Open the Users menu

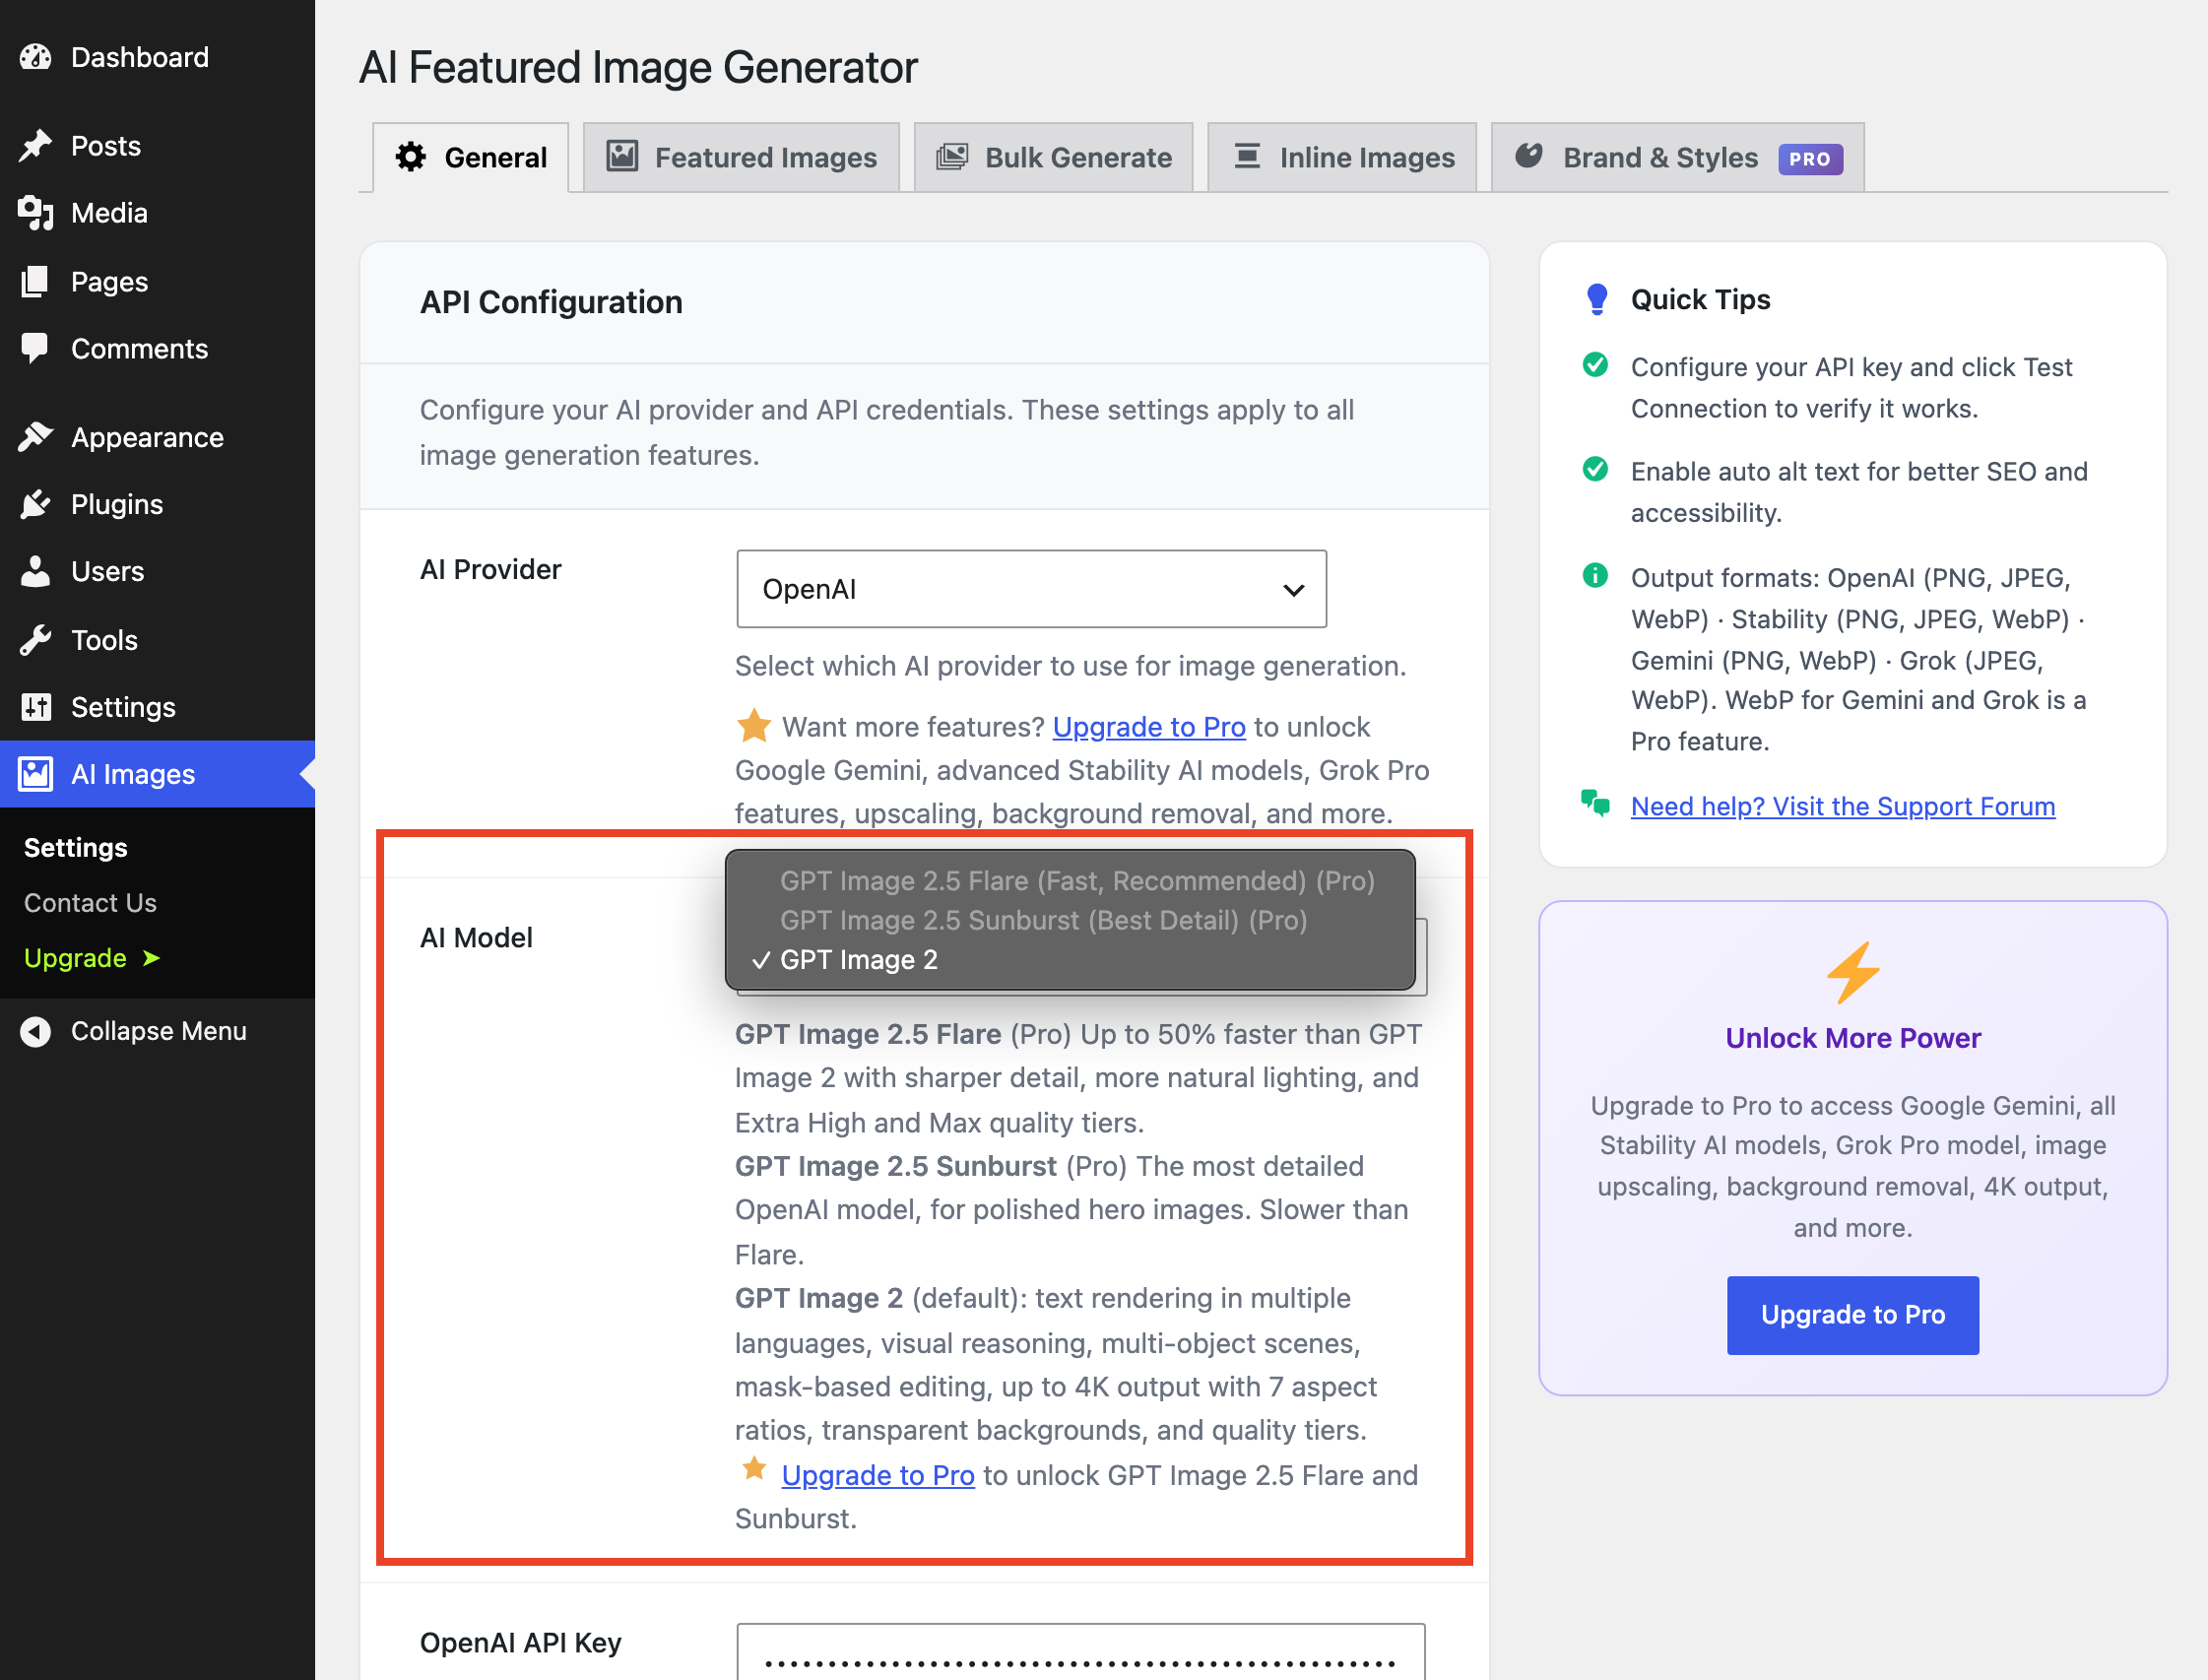(x=157, y=571)
